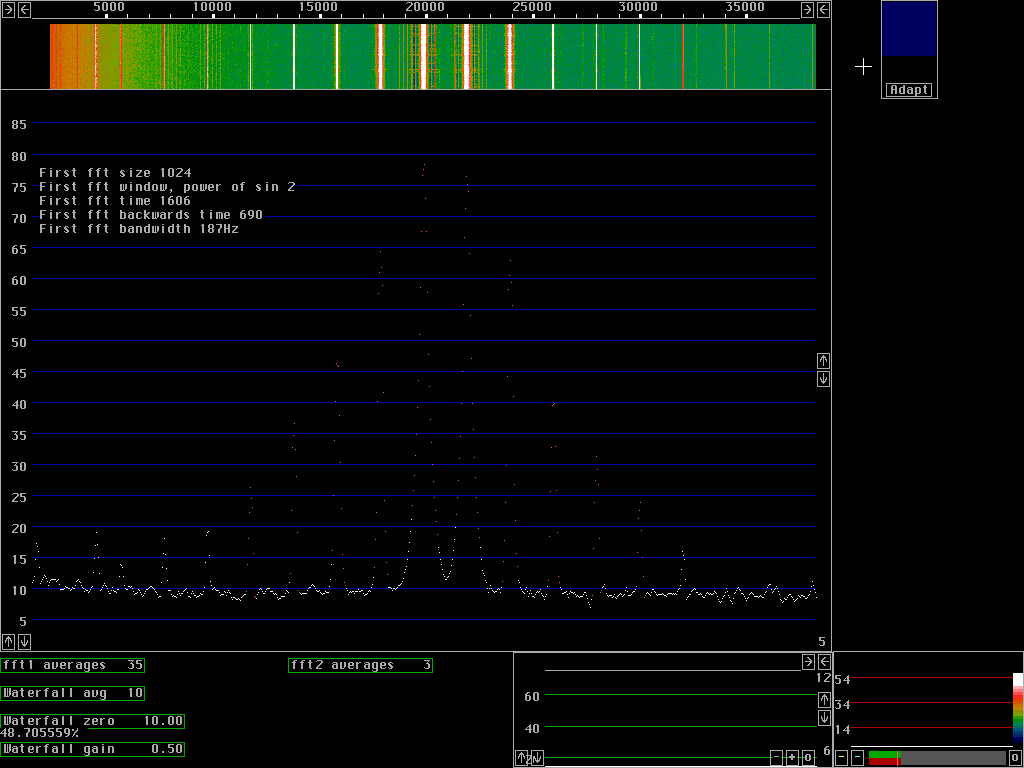Click 'First fft backwards time 690' text
Image resolution: width=1024 pixels, height=768 pixels.
pos(151,215)
